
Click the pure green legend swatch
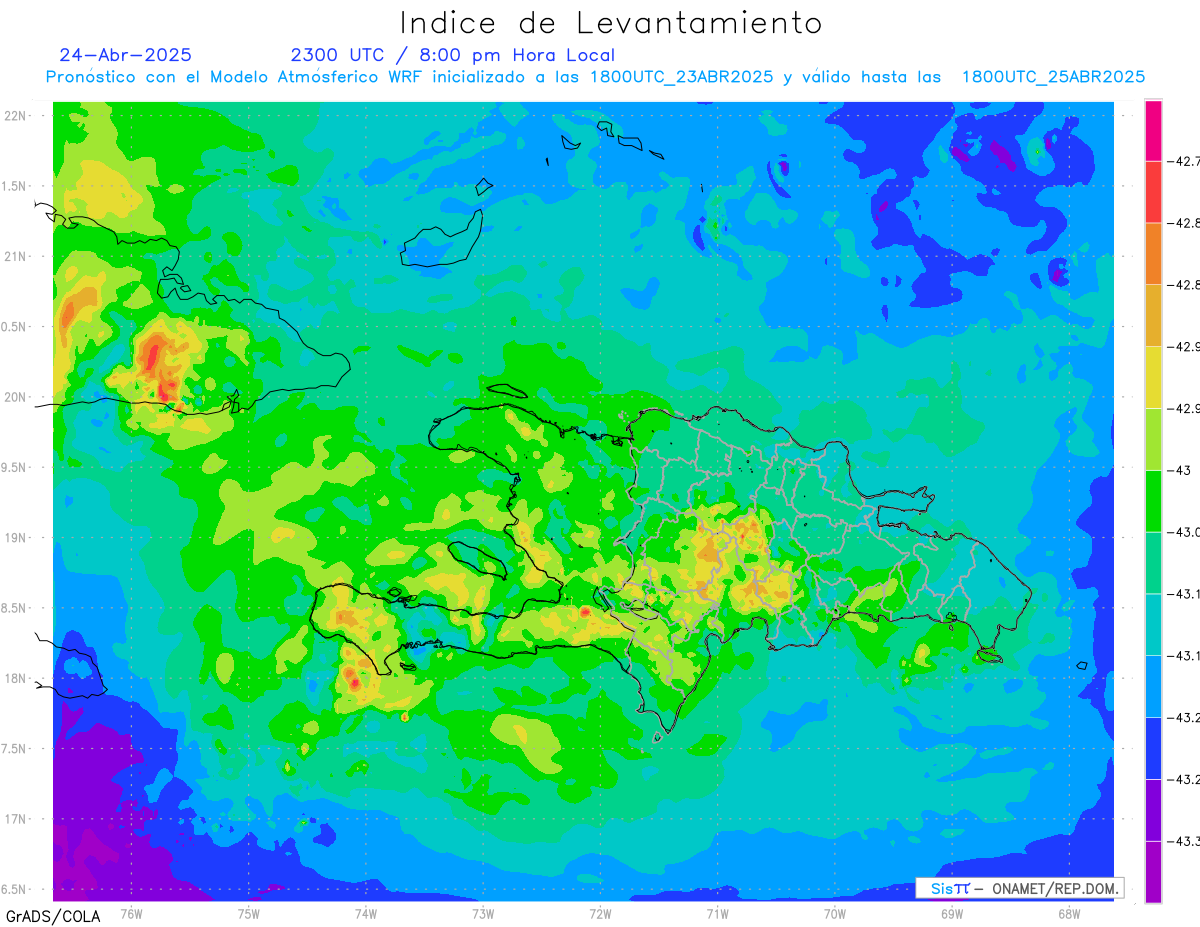click(1153, 501)
